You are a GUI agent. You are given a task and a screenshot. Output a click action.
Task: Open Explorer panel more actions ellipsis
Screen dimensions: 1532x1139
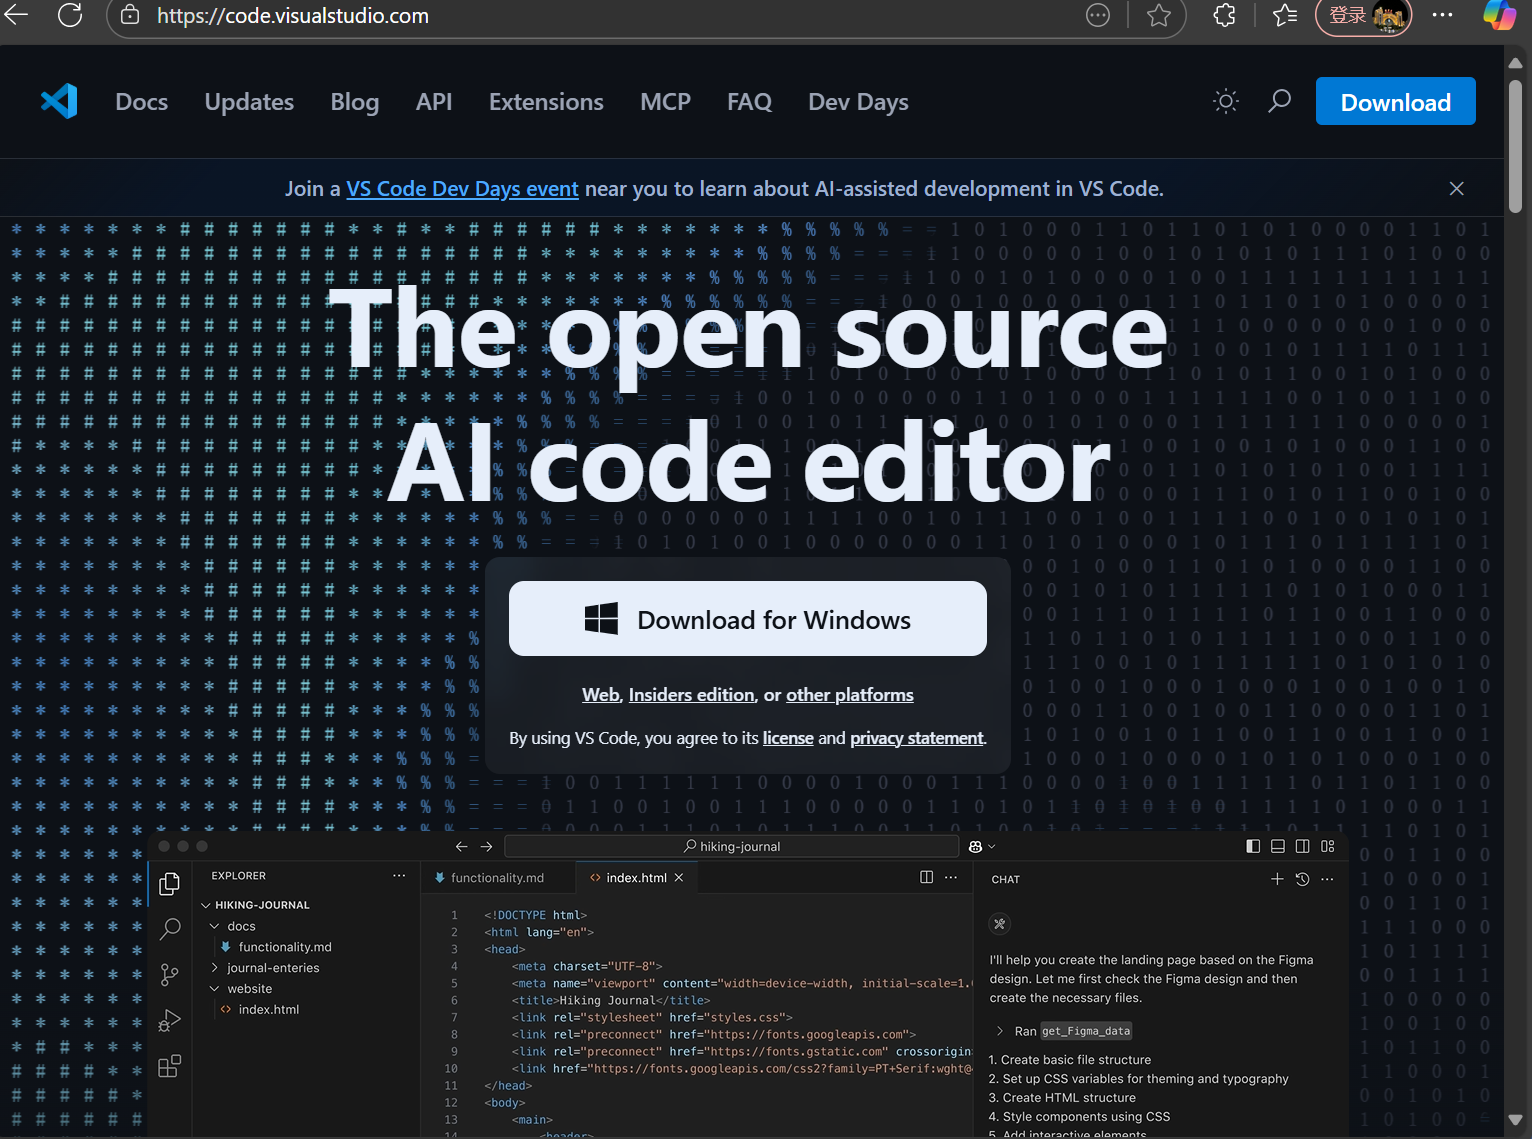pos(399,876)
